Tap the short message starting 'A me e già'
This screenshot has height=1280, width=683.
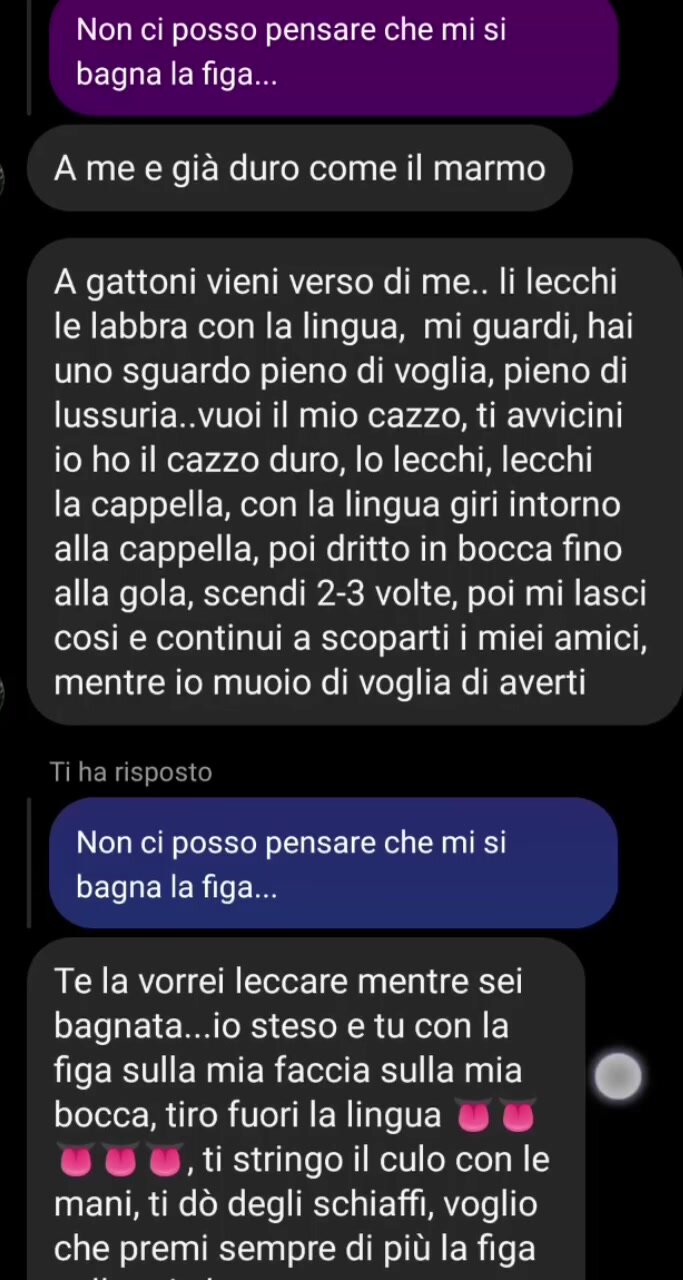click(299, 168)
